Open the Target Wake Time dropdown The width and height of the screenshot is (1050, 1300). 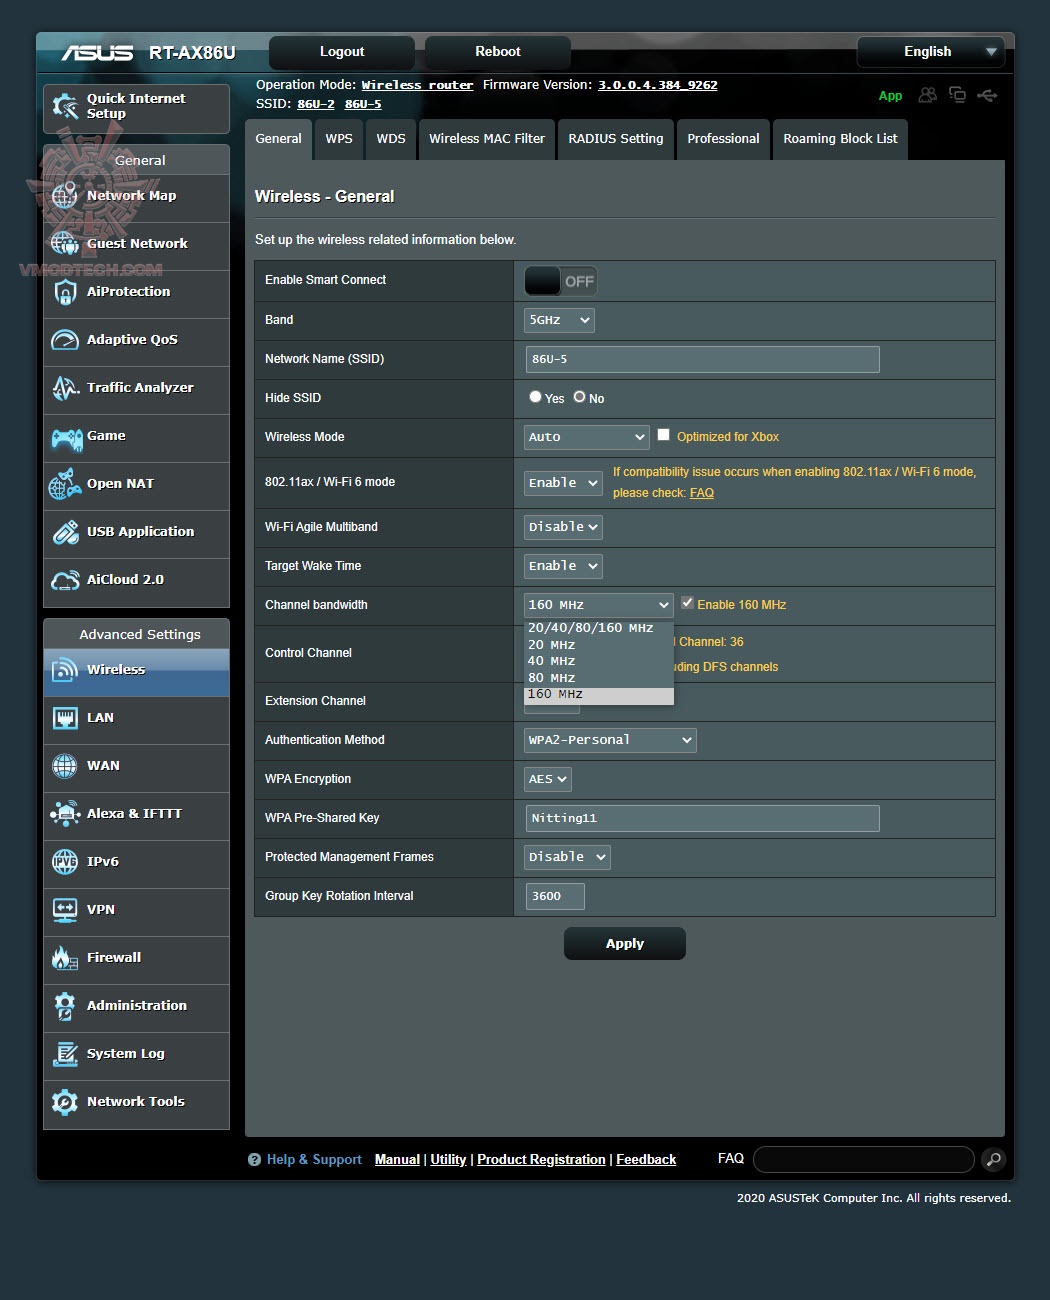pyautogui.click(x=563, y=566)
